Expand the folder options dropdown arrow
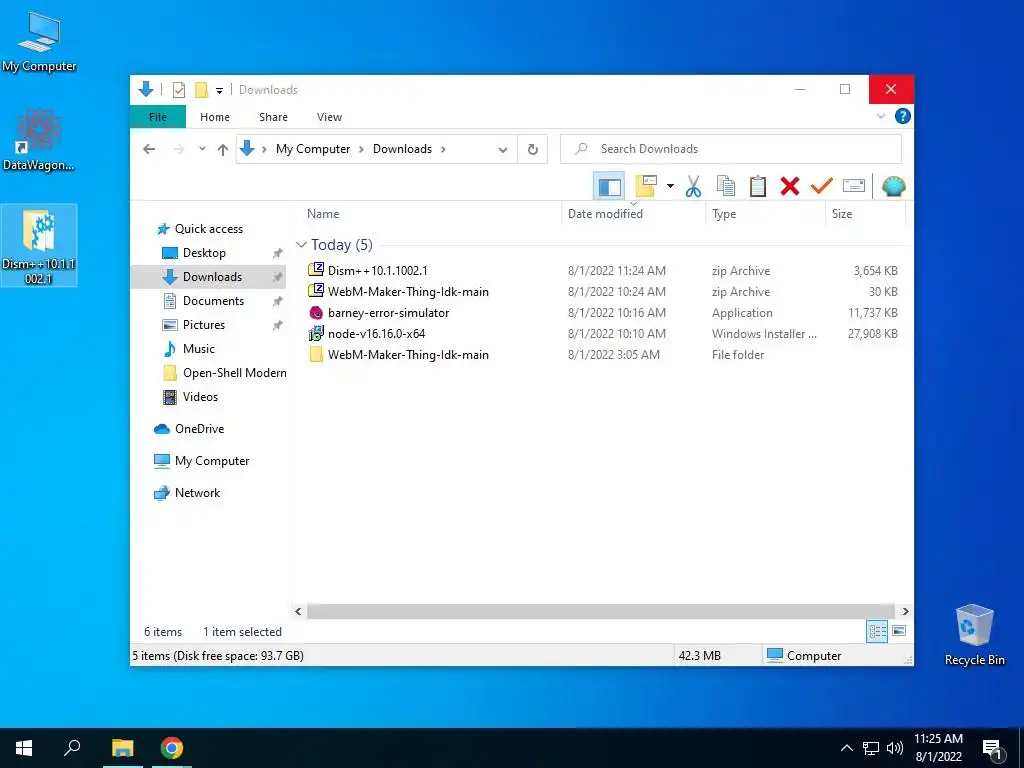Viewport: 1024px width, 768px height. (x=670, y=186)
